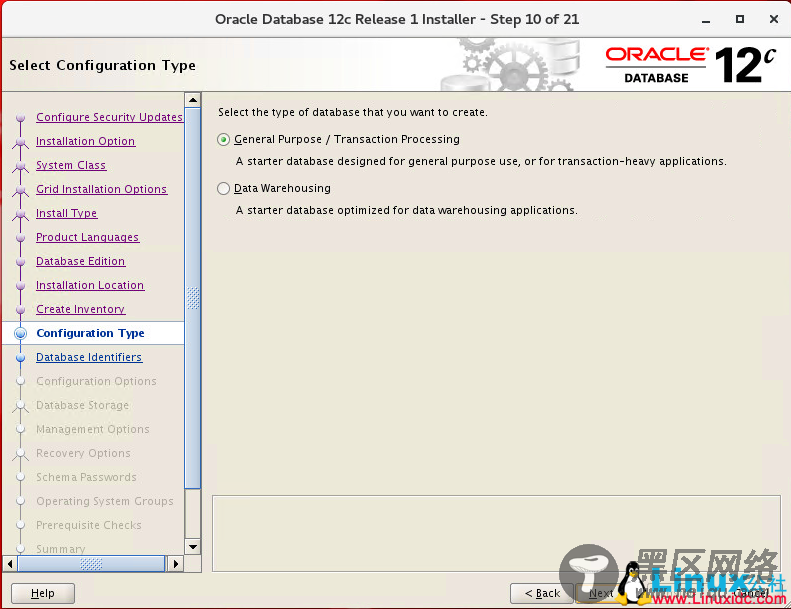Click the horizontal scrollbar right arrow
Viewport: 791px width, 609px height.
[x=175, y=564]
